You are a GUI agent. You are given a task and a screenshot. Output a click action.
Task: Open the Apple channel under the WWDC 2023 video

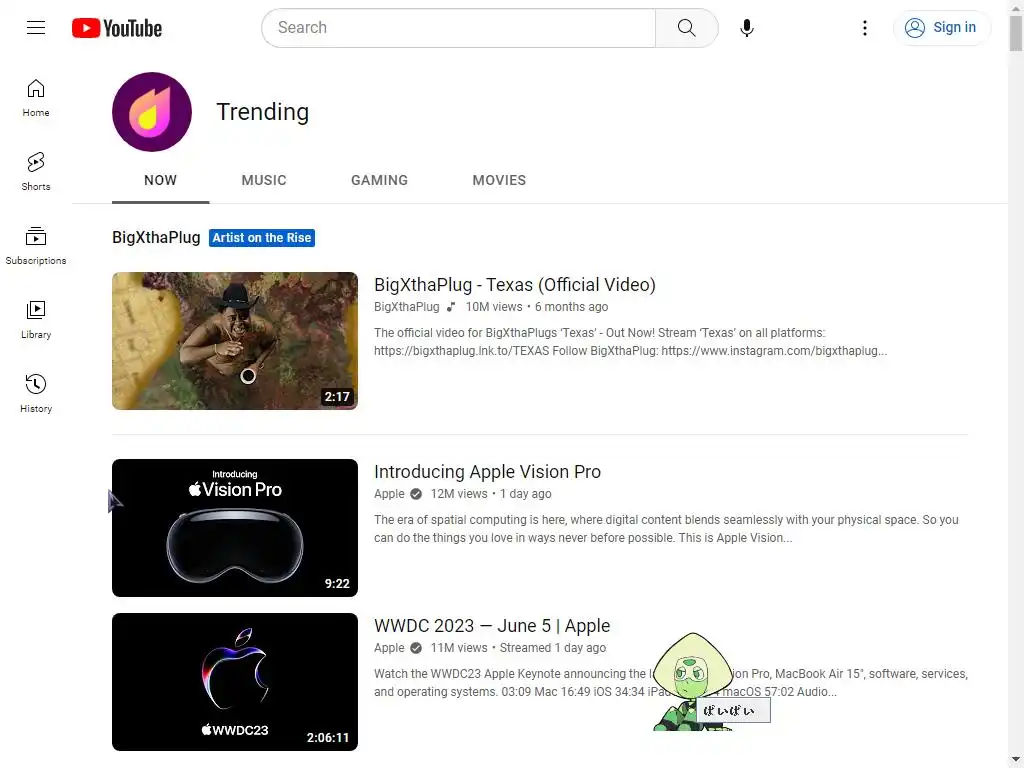pyautogui.click(x=389, y=648)
